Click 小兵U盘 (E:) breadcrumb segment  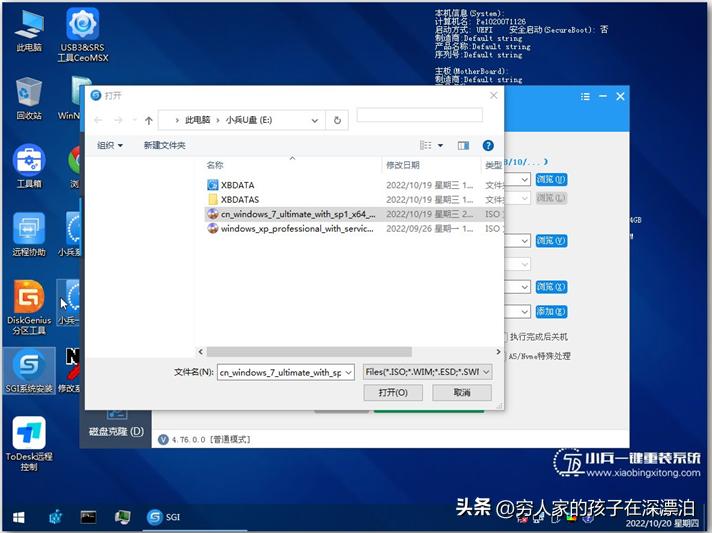249,120
